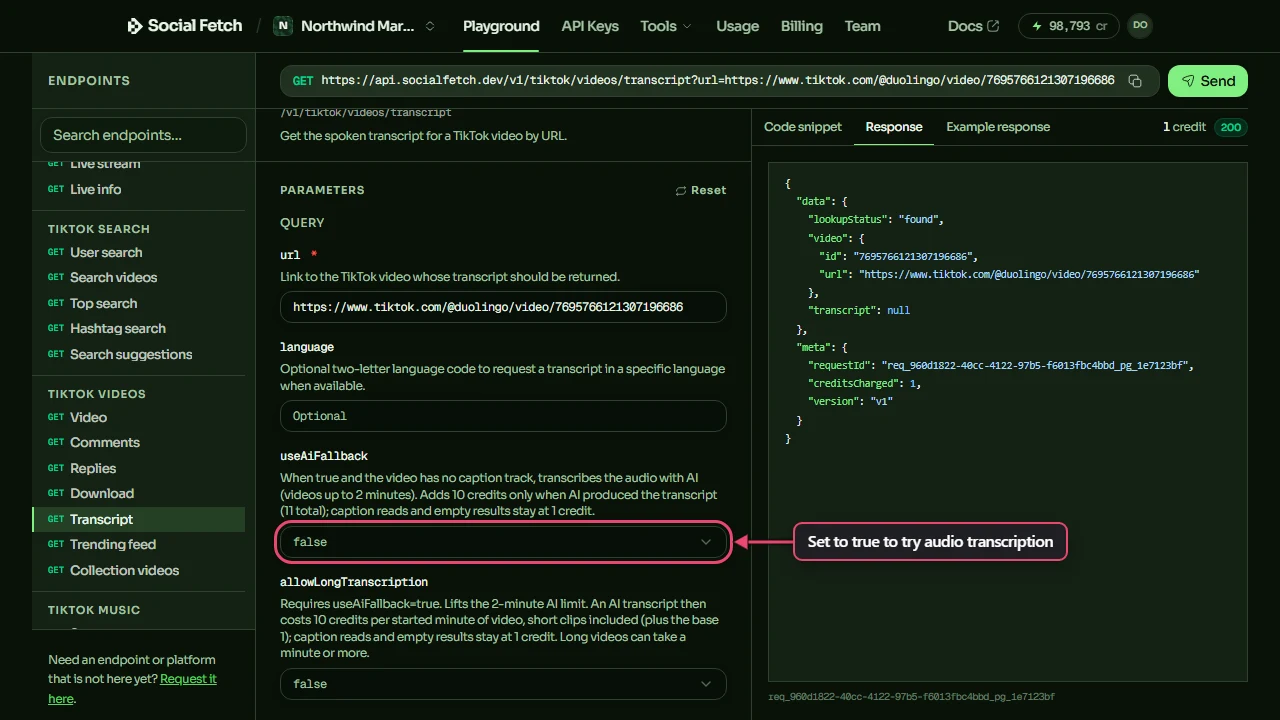Click the Social Fetch logo

point(185,26)
